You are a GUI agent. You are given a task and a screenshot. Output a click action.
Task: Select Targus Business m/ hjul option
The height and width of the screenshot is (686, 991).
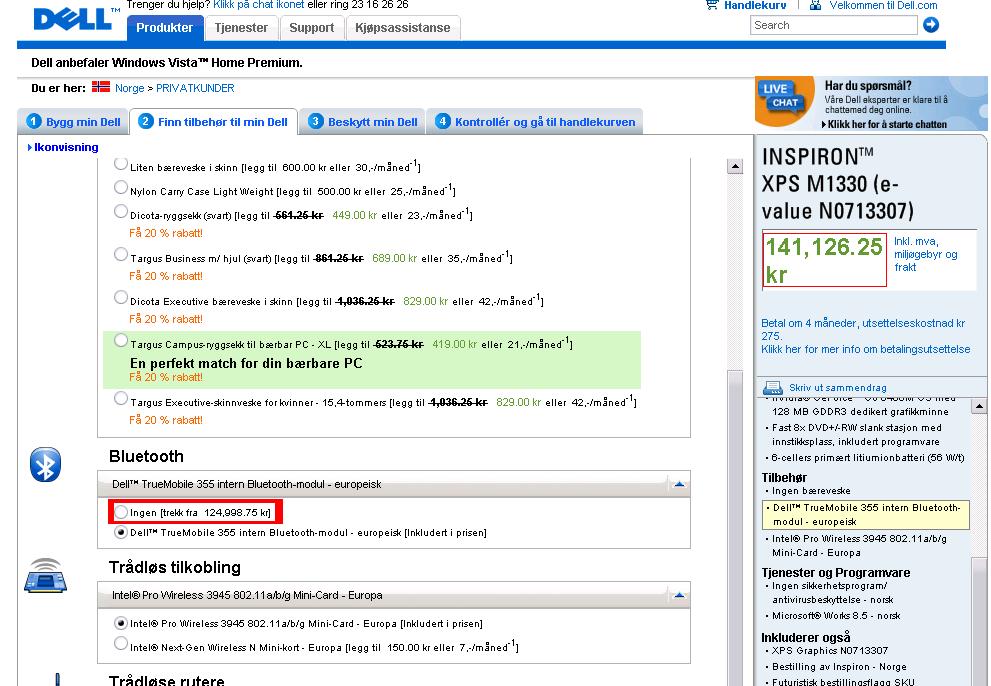[x=121, y=255]
